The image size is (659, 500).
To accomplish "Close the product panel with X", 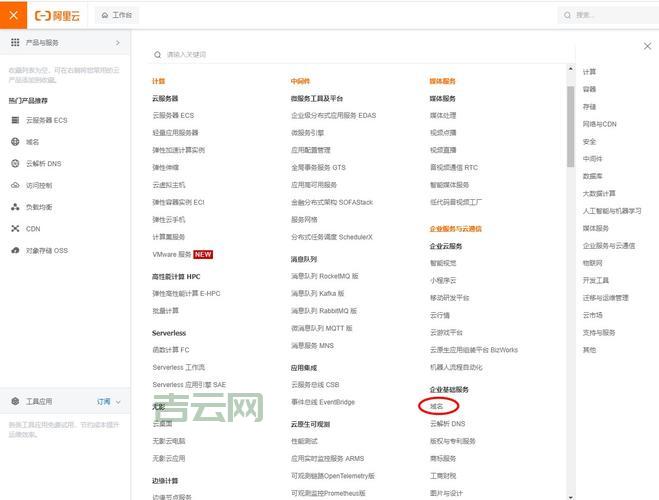I will coord(647,46).
